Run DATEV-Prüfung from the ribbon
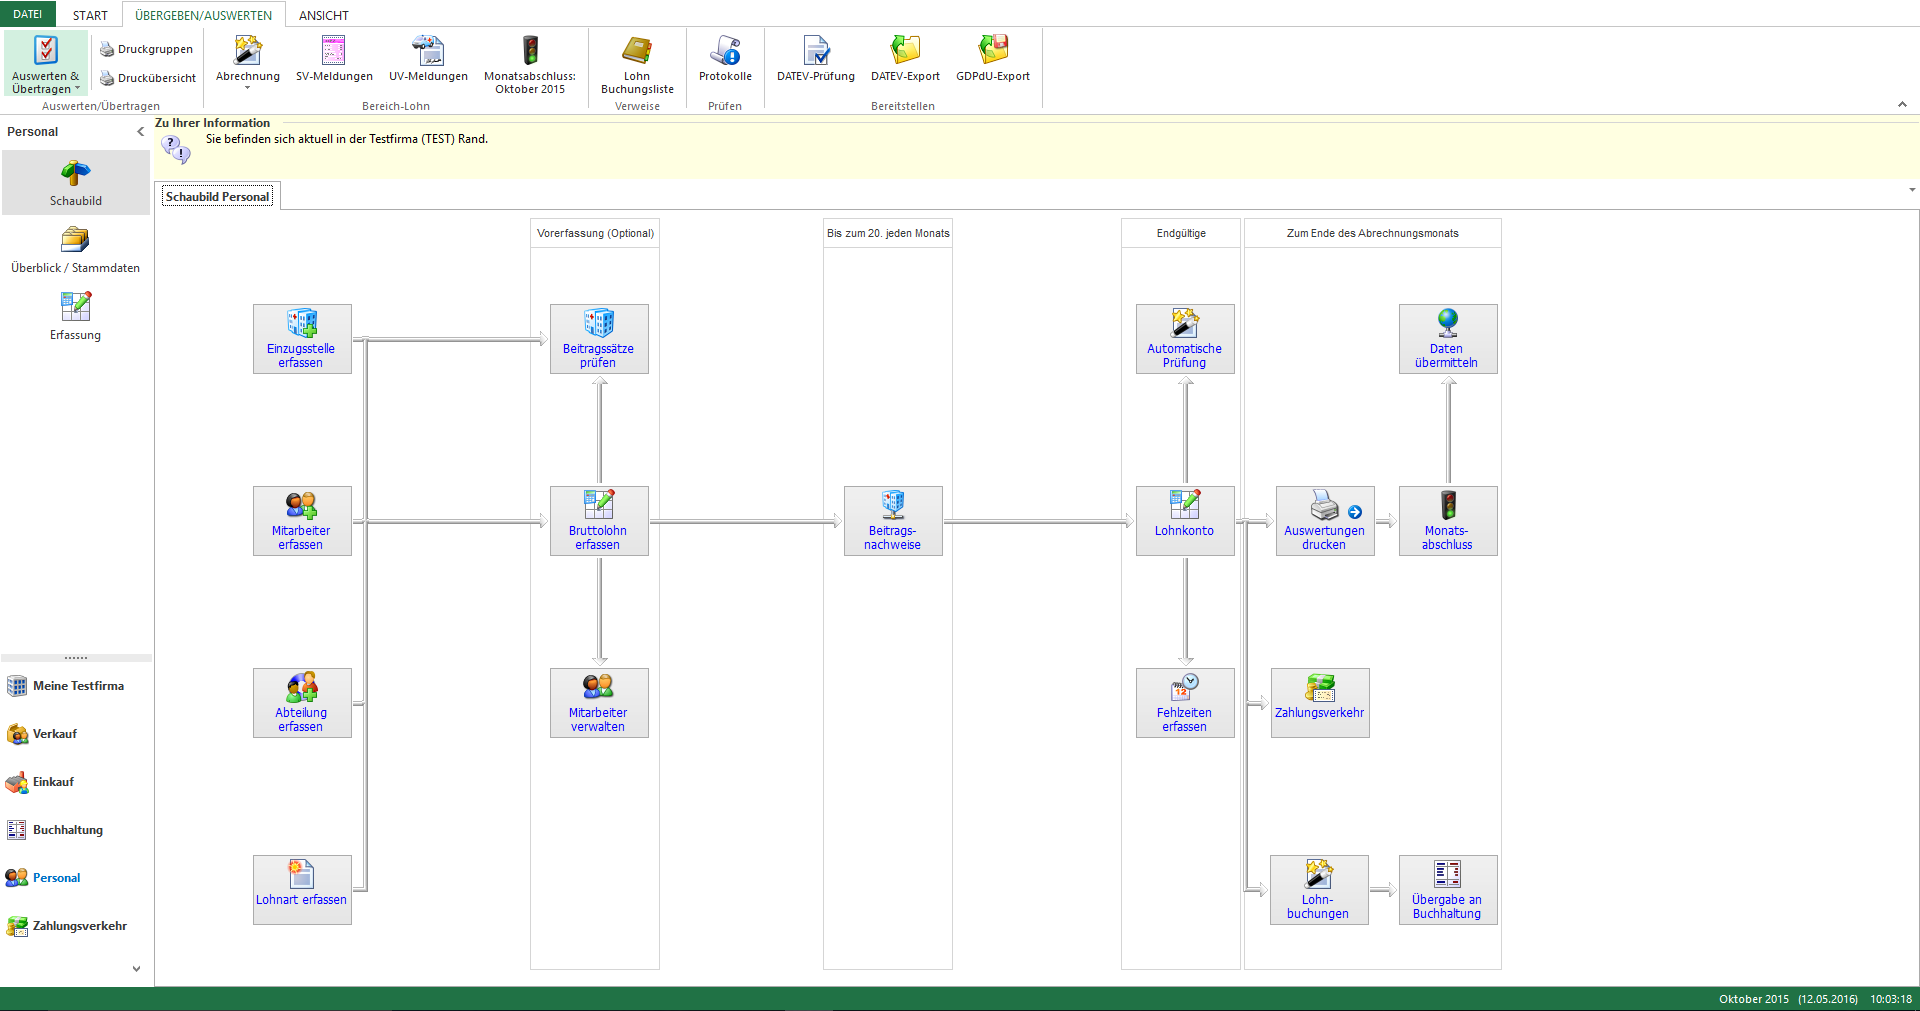The image size is (1920, 1011). click(816, 52)
